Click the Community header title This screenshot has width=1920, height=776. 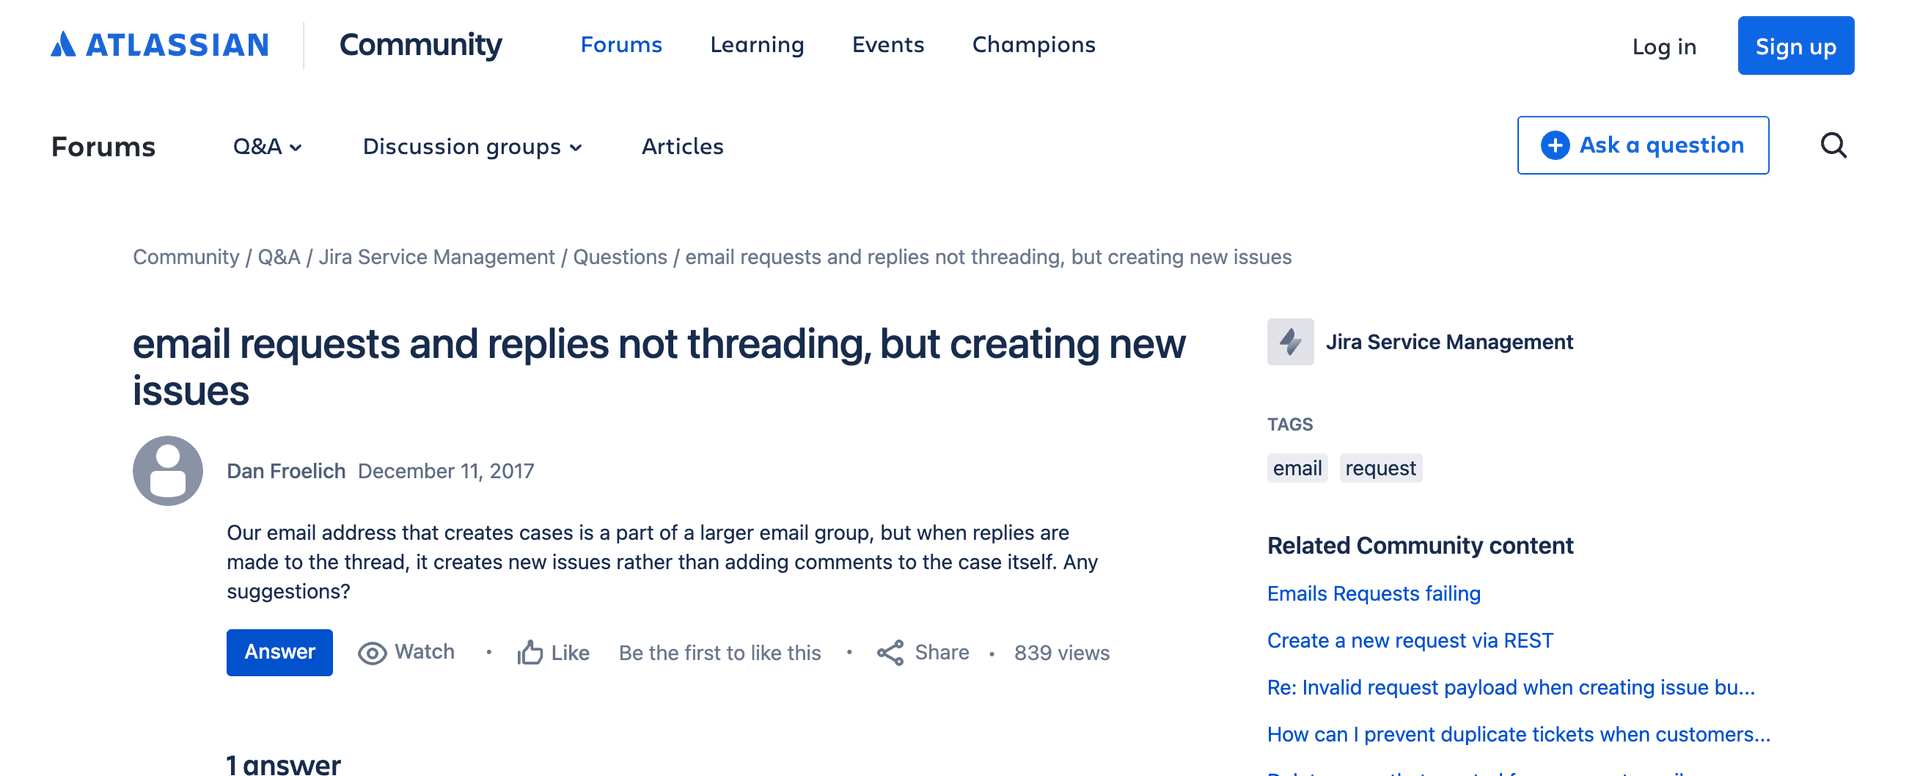pos(420,45)
